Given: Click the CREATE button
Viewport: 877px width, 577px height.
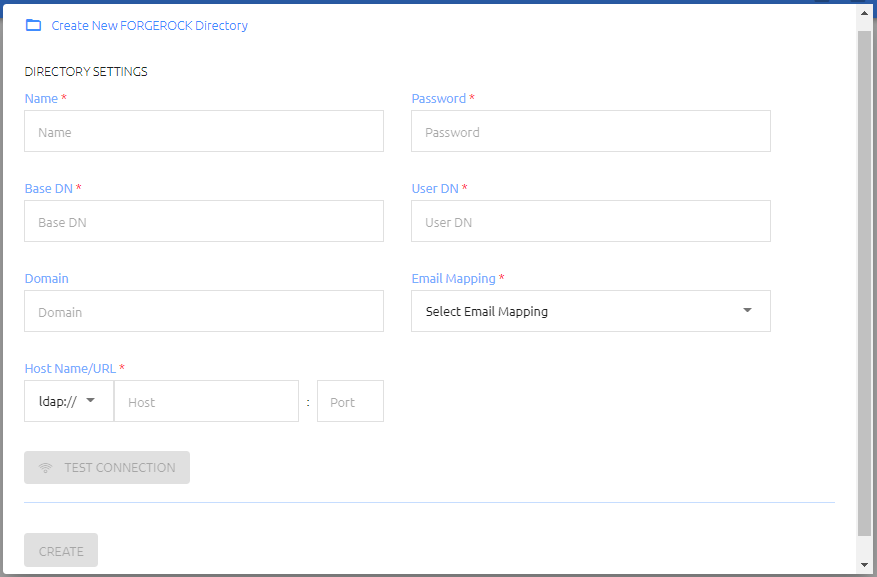Looking at the screenshot, I should pos(61,550).
